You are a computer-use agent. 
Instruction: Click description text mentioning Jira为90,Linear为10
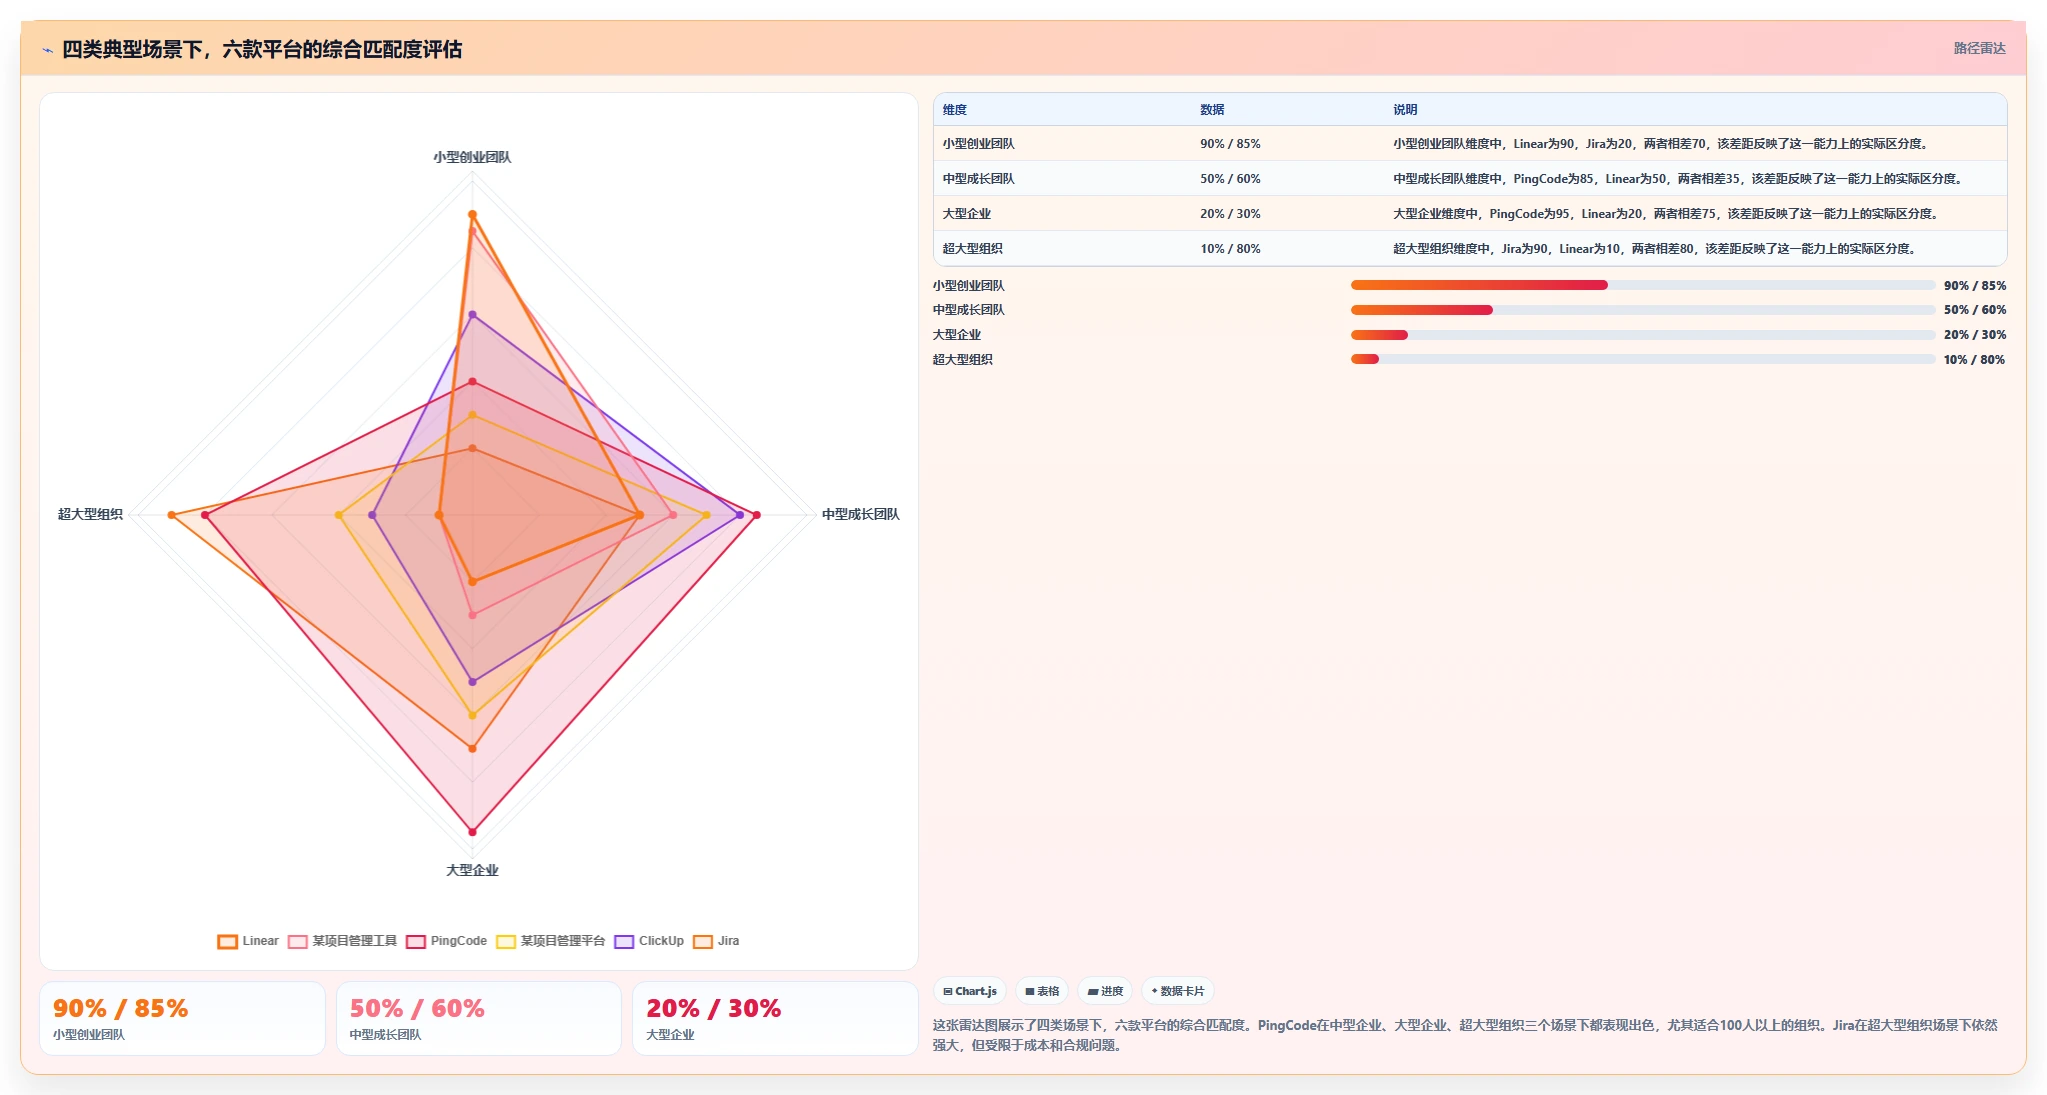pos(1655,249)
